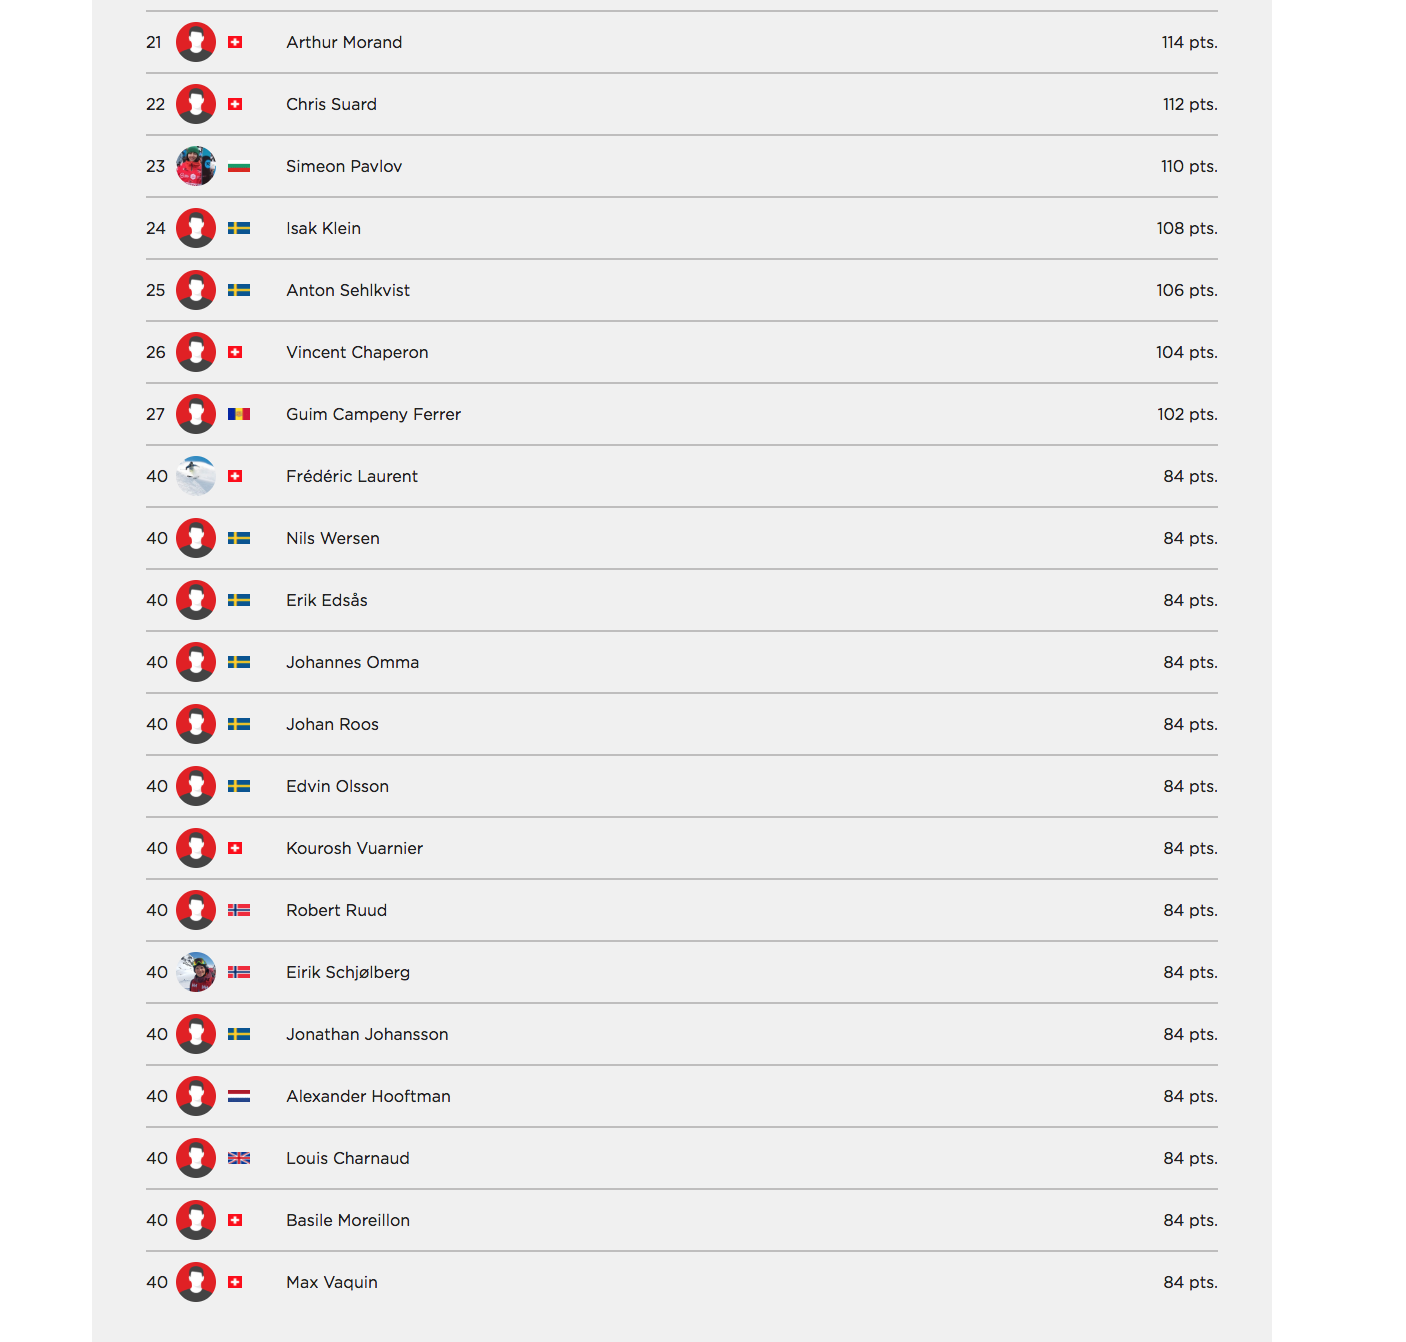Select the Johannes Omma name link
Viewport: 1406px width, 1342px height.
click(x=352, y=662)
